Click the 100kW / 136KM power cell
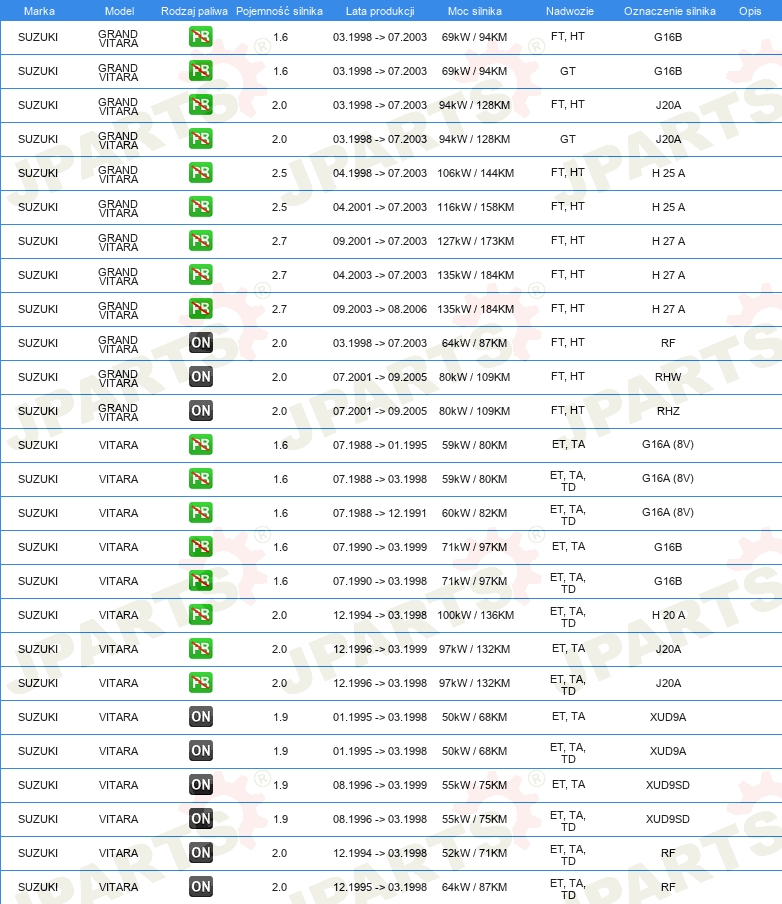 (475, 615)
